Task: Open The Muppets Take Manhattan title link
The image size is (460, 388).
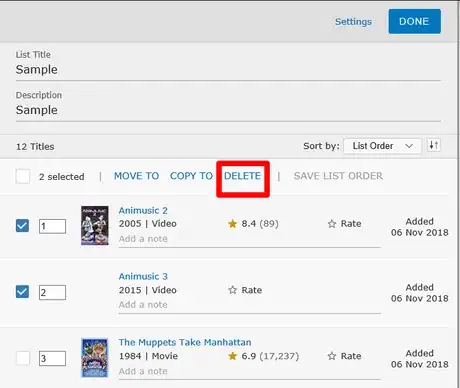Action: pos(185,342)
